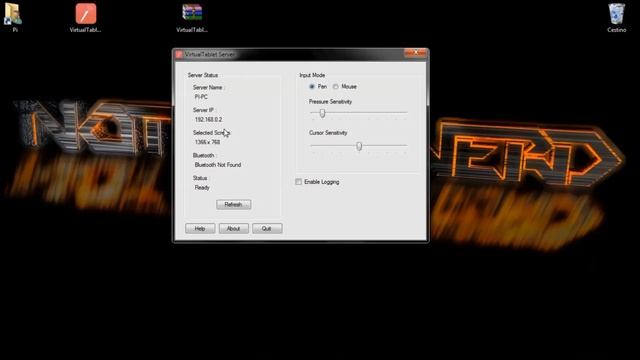Open the VirtualTablet WinRAR archive icon
This screenshot has height=360, width=640.
click(x=192, y=13)
